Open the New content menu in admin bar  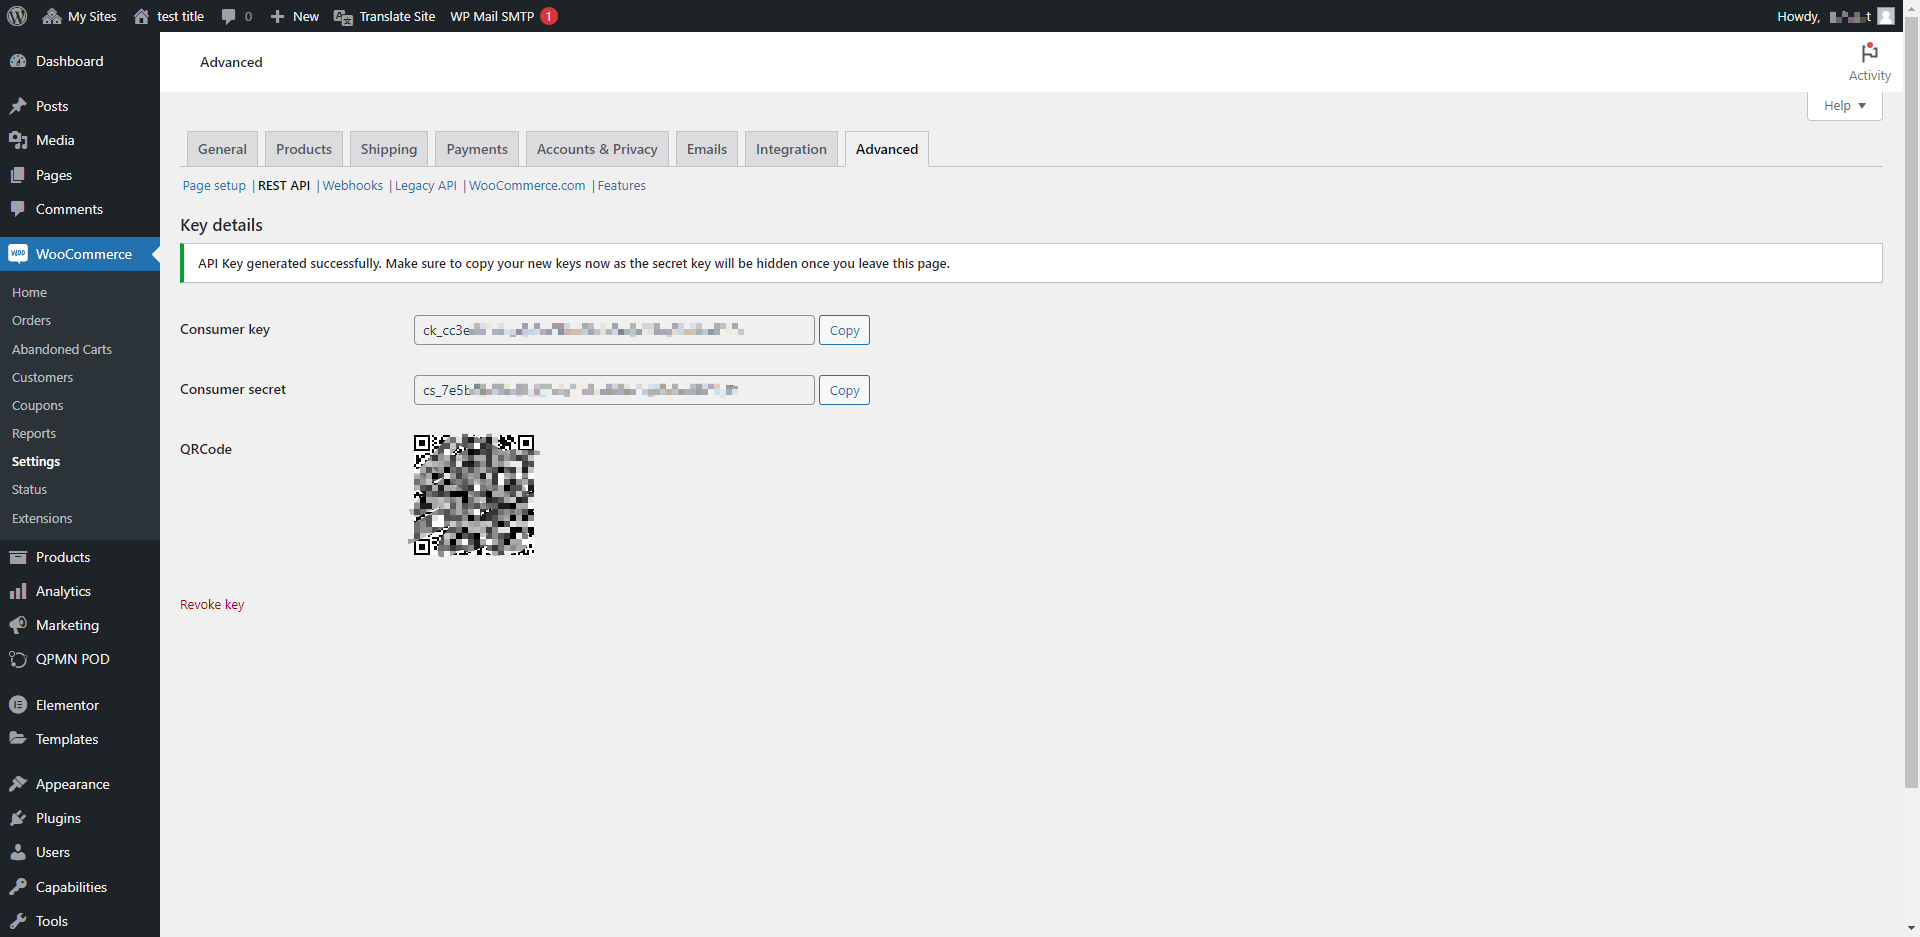pyautogui.click(x=295, y=16)
